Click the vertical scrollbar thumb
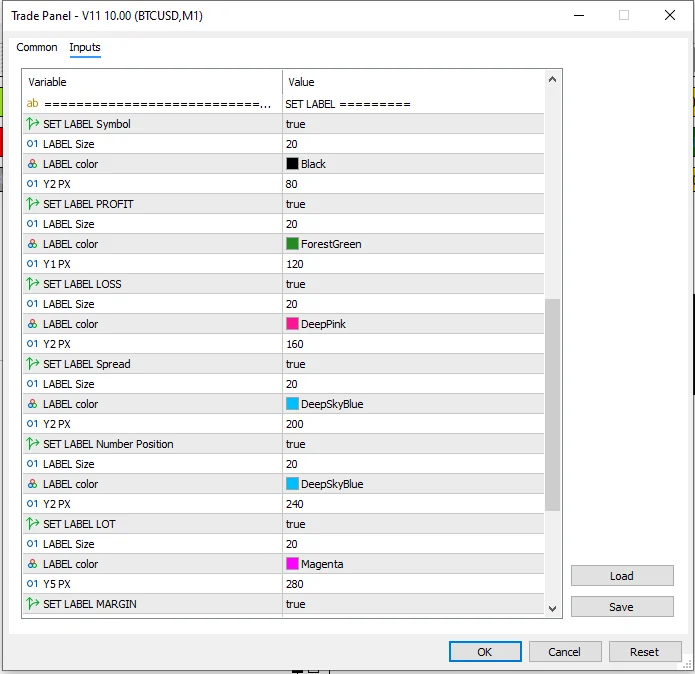The image size is (695, 674). [x=552, y=405]
